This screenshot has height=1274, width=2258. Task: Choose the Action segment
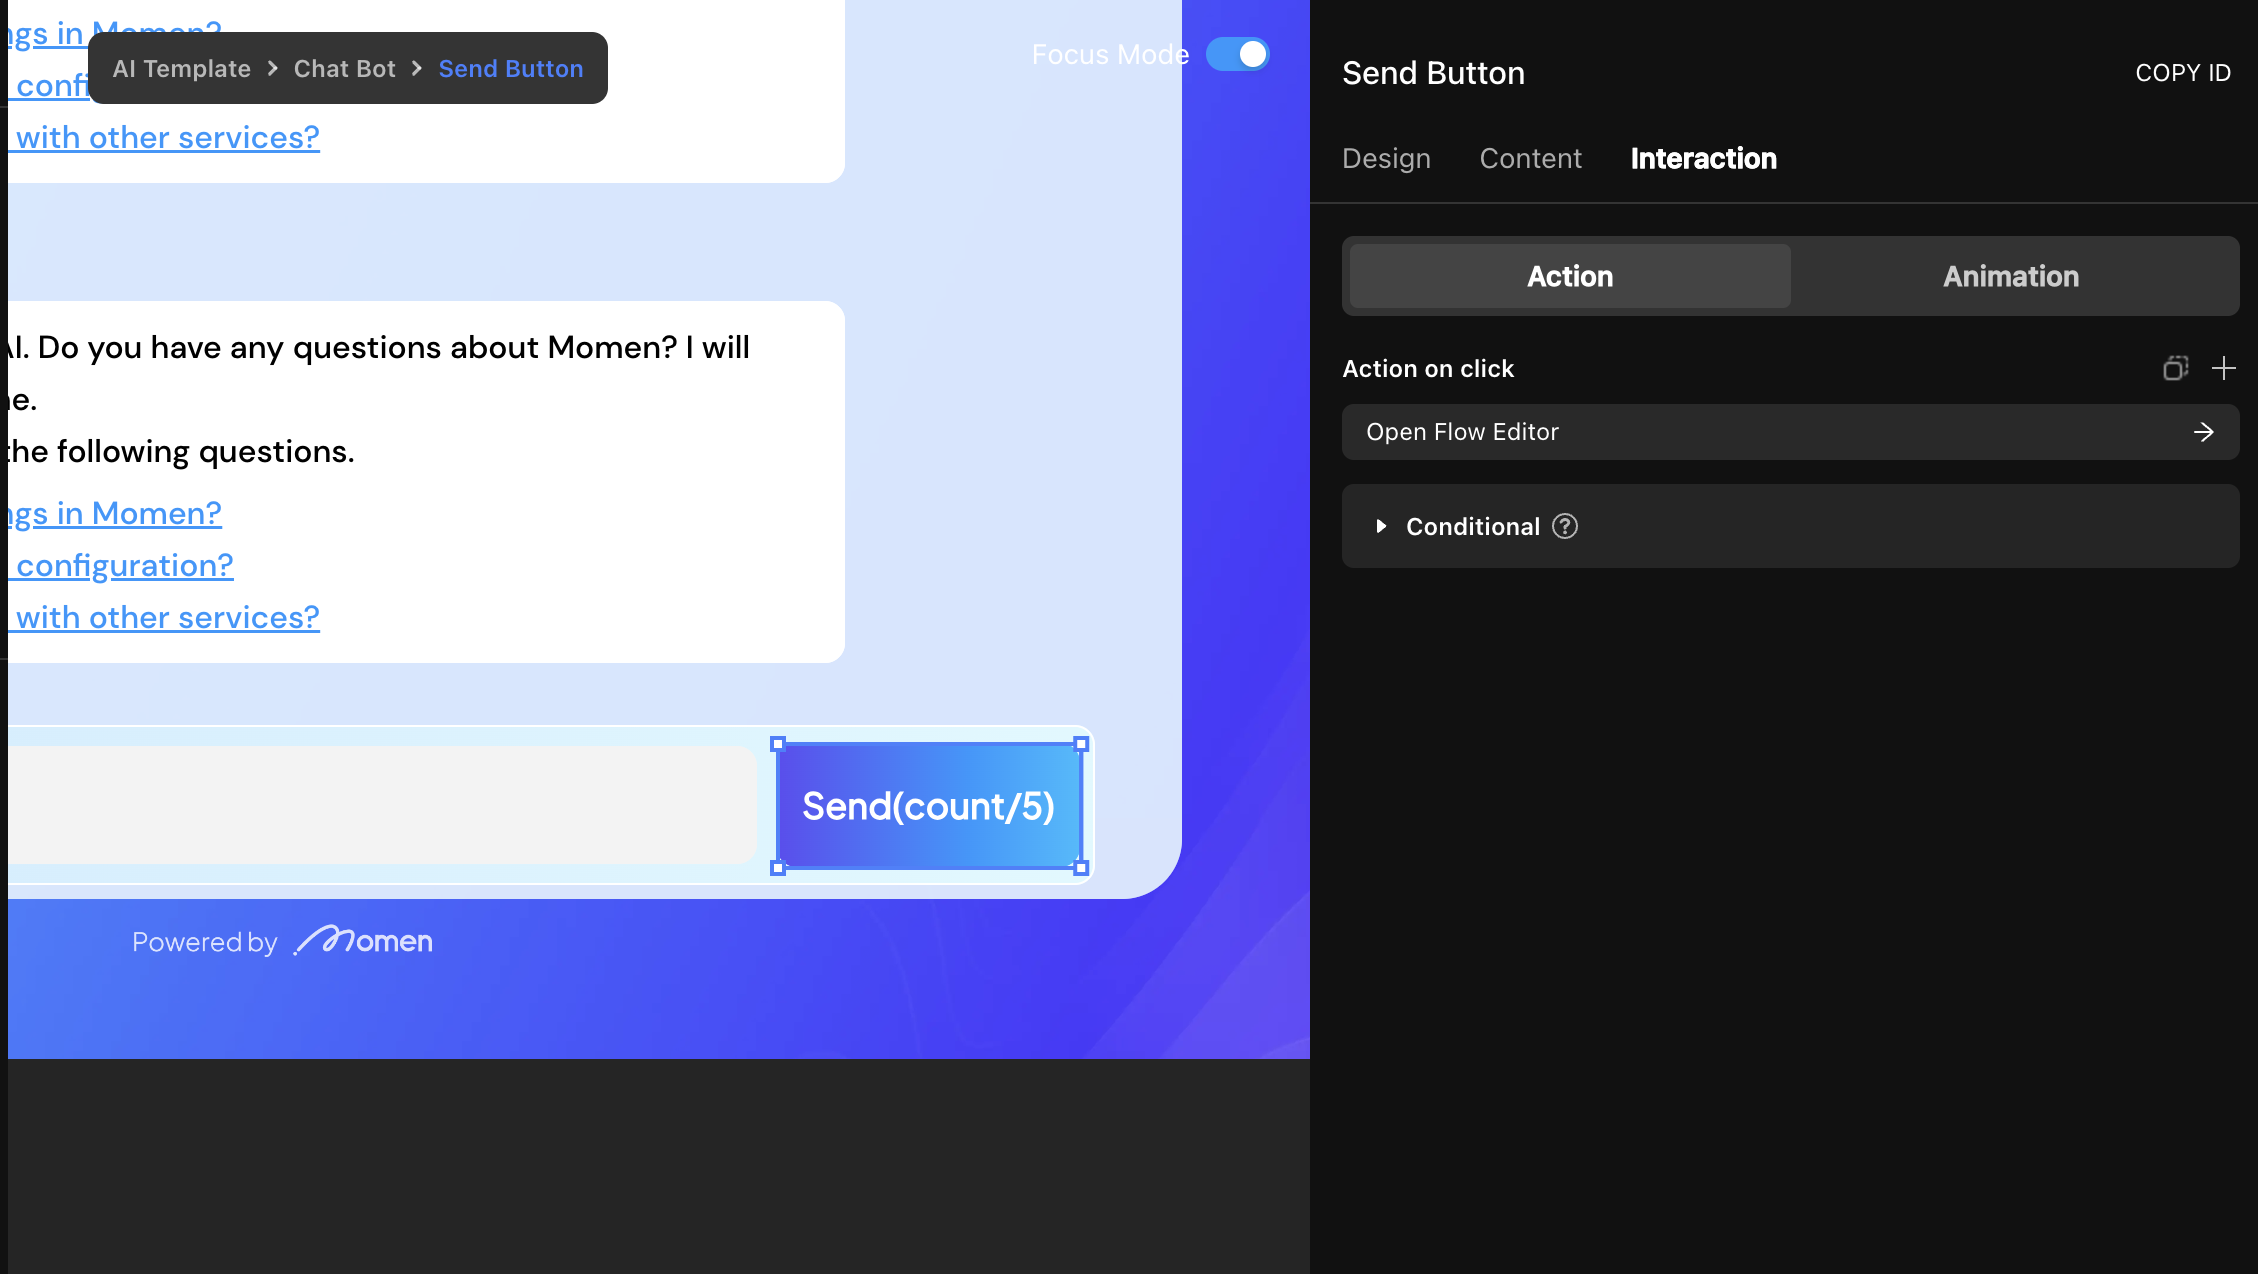[1570, 276]
